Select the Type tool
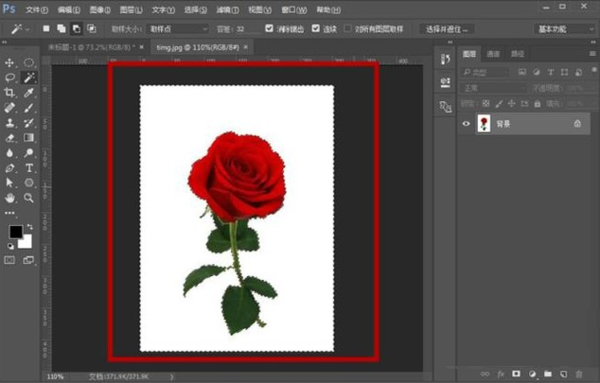Screen dimensions: 600x383 pos(29,168)
